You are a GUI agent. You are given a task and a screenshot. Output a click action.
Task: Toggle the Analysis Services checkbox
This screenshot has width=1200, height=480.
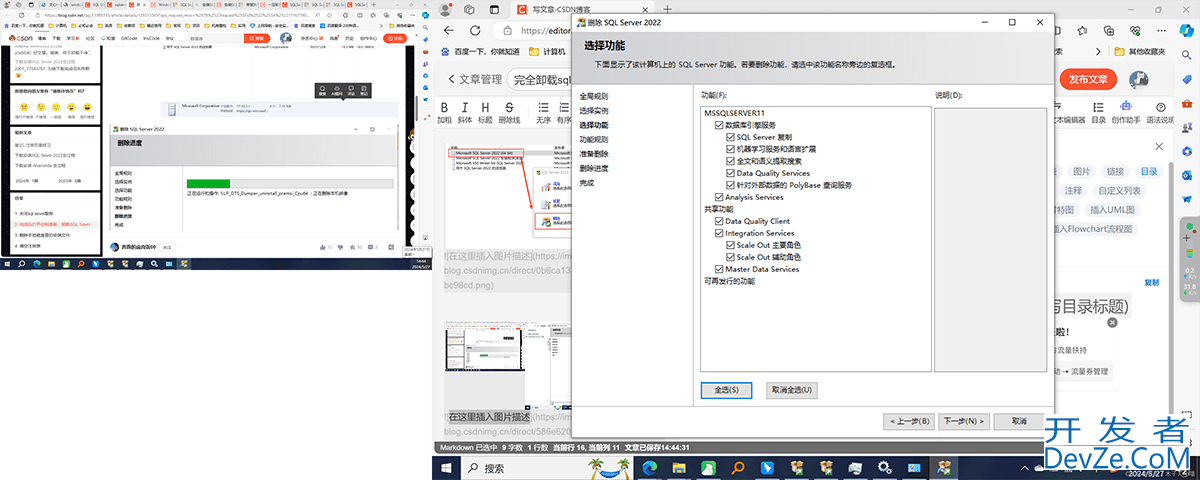[719, 197]
